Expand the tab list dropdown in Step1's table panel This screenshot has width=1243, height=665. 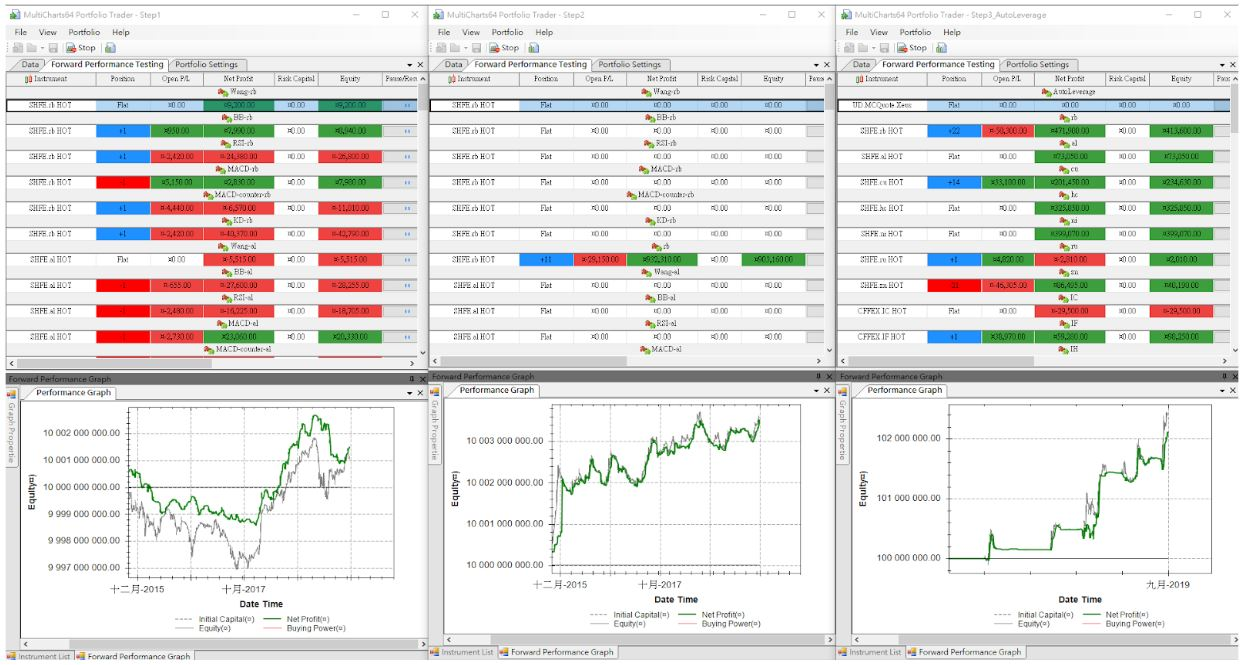408,65
